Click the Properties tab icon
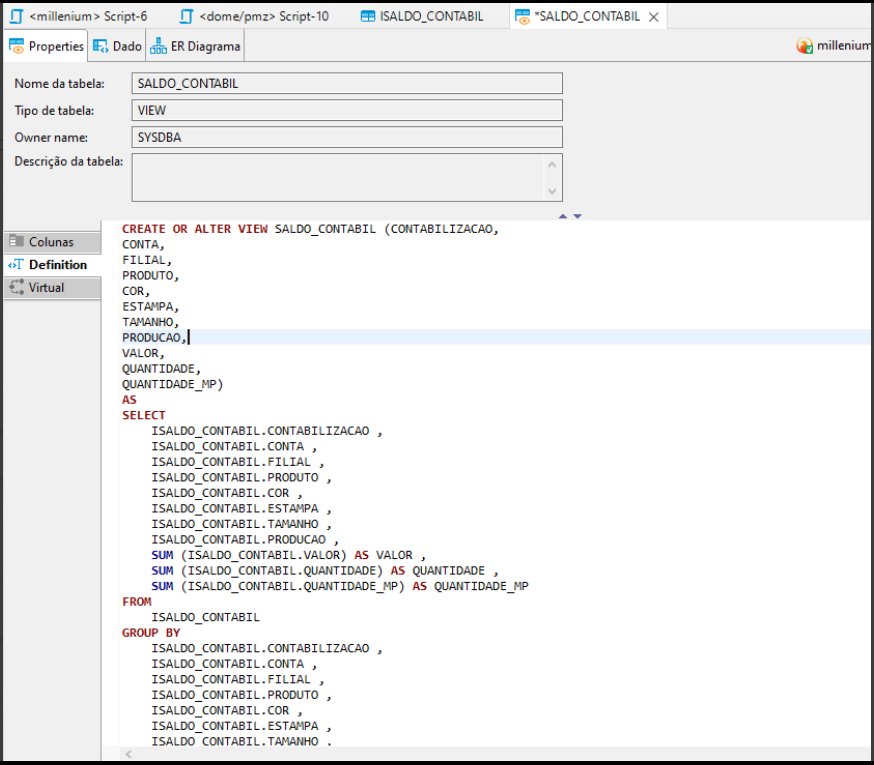The width and height of the screenshot is (874, 765). pyautogui.click(x=17, y=46)
